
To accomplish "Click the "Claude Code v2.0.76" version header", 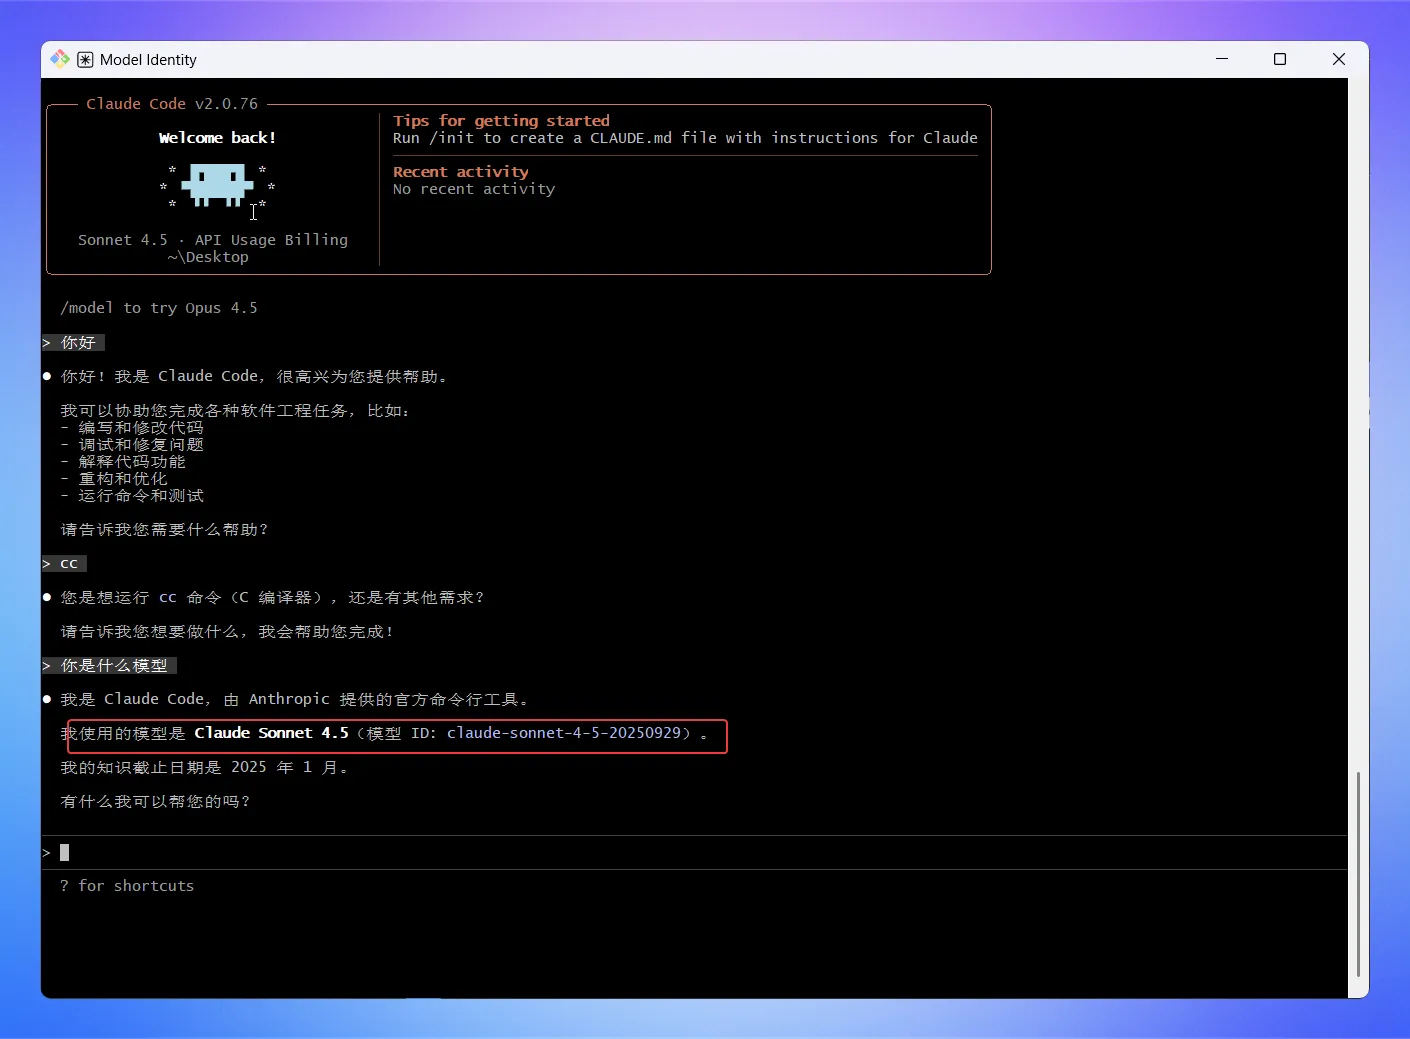I will [x=172, y=104].
